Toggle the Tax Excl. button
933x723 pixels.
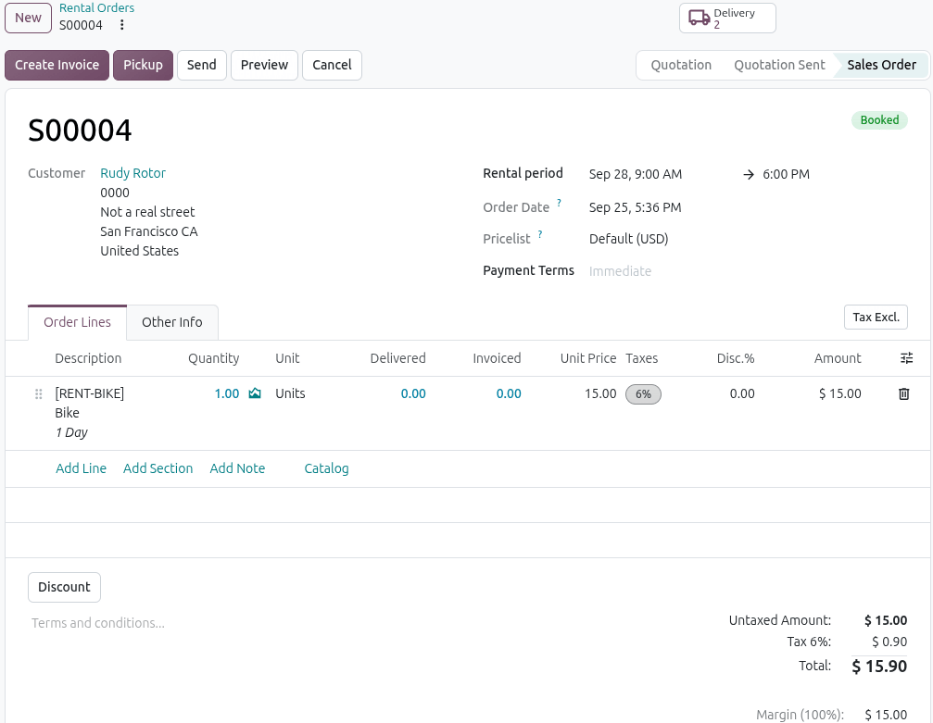(x=875, y=317)
